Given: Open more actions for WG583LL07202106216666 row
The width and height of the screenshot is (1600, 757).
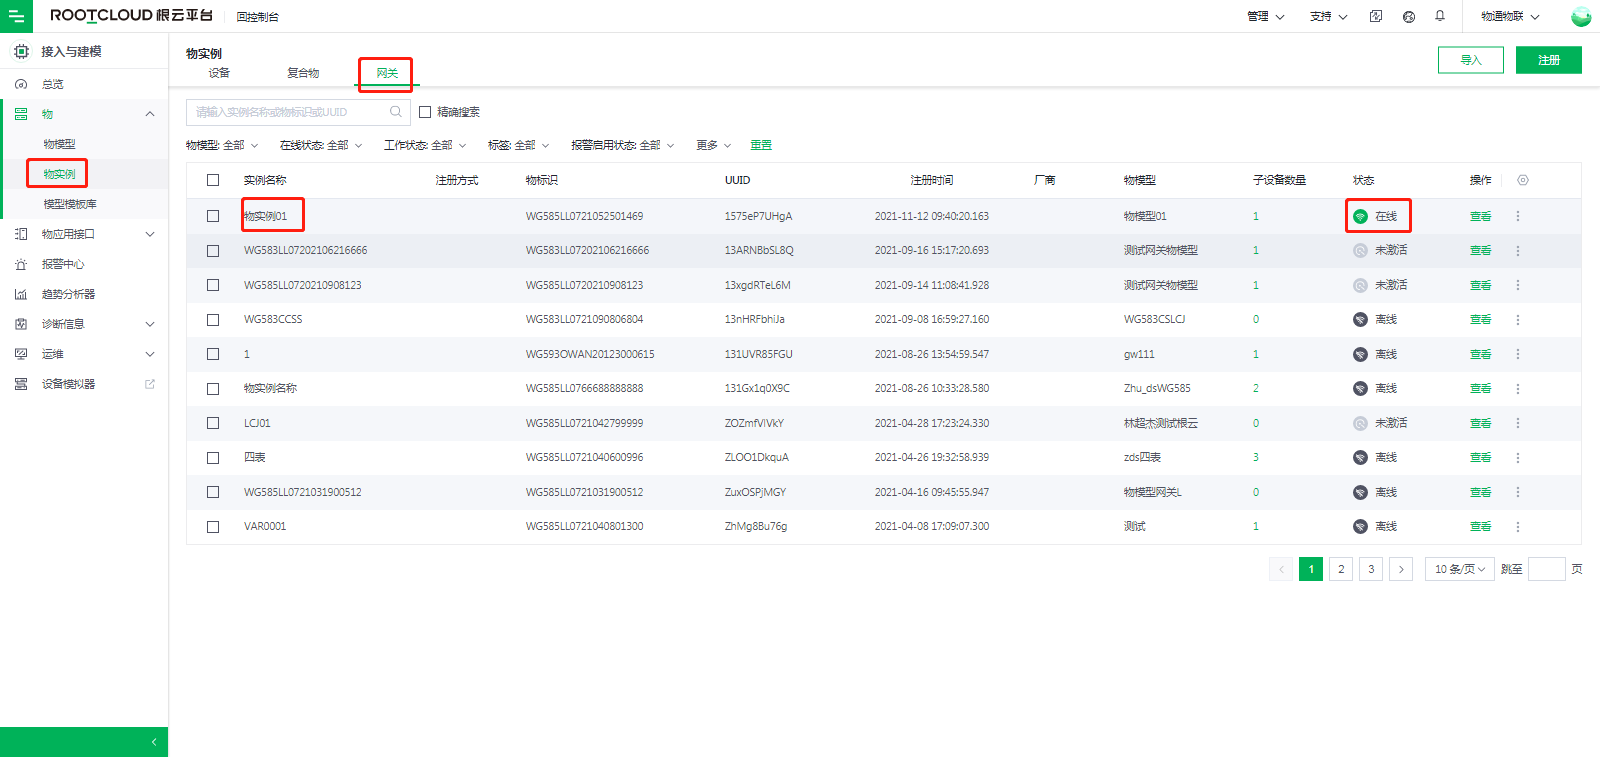Looking at the screenshot, I should pyautogui.click(x=1517, y=251).
